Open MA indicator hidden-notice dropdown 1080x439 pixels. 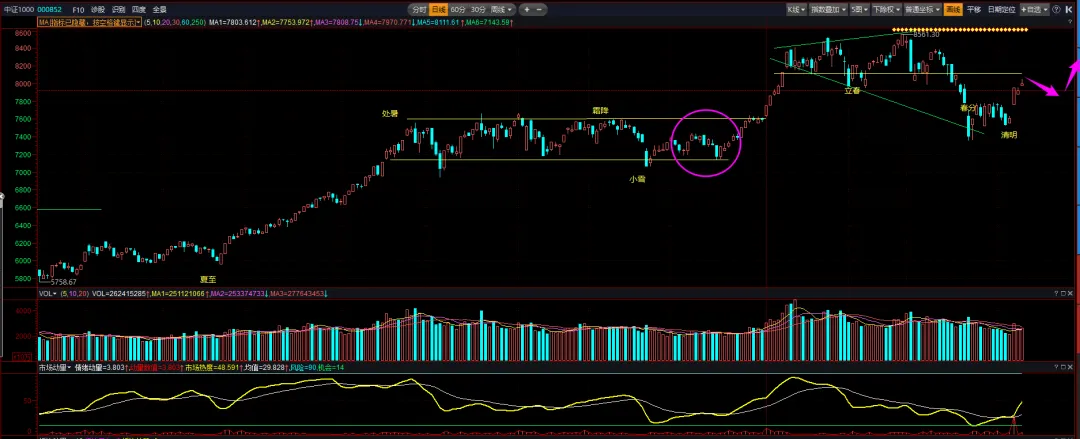click(x=90, y=22)
